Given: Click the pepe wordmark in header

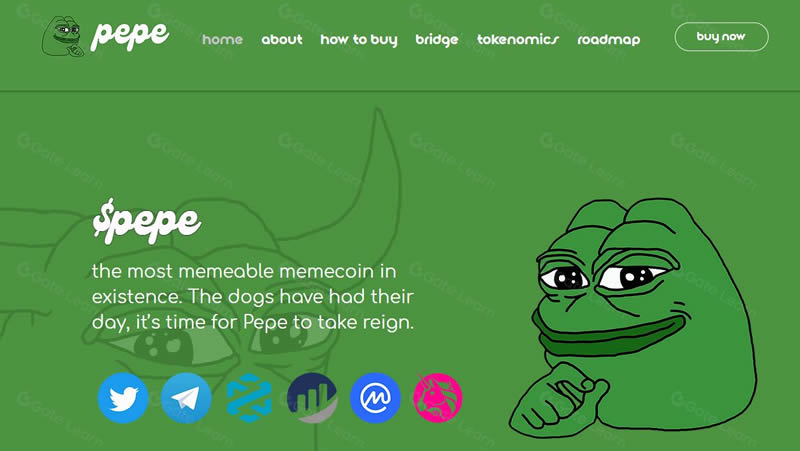Looking at the screenshot, I should (130, 35).
